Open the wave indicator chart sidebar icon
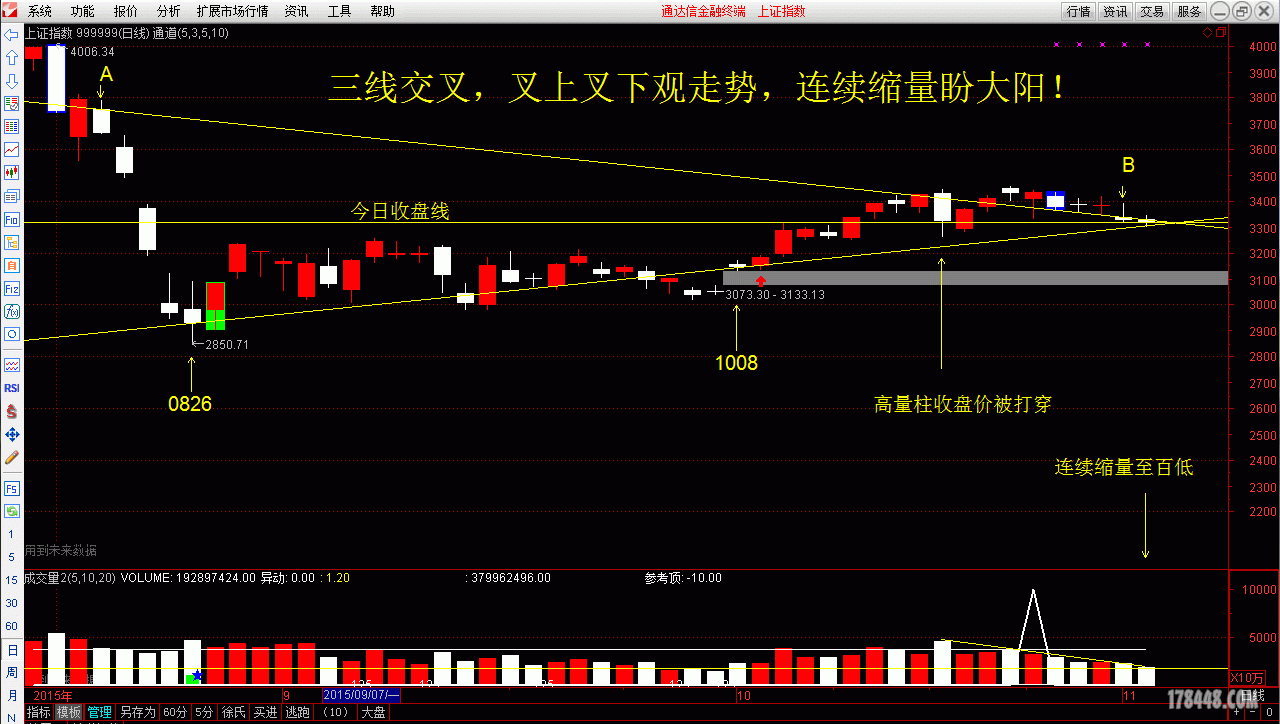 click(x=12, y=365)
